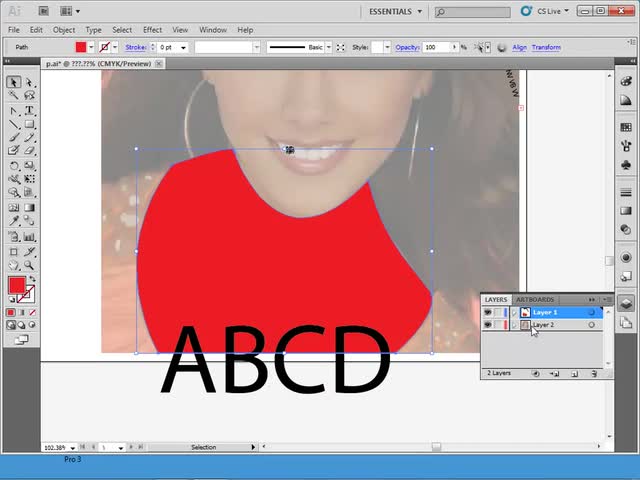Screen dimensions: 640x480
Task: Select the Paintbrush tool
Action: click(13, 138)
